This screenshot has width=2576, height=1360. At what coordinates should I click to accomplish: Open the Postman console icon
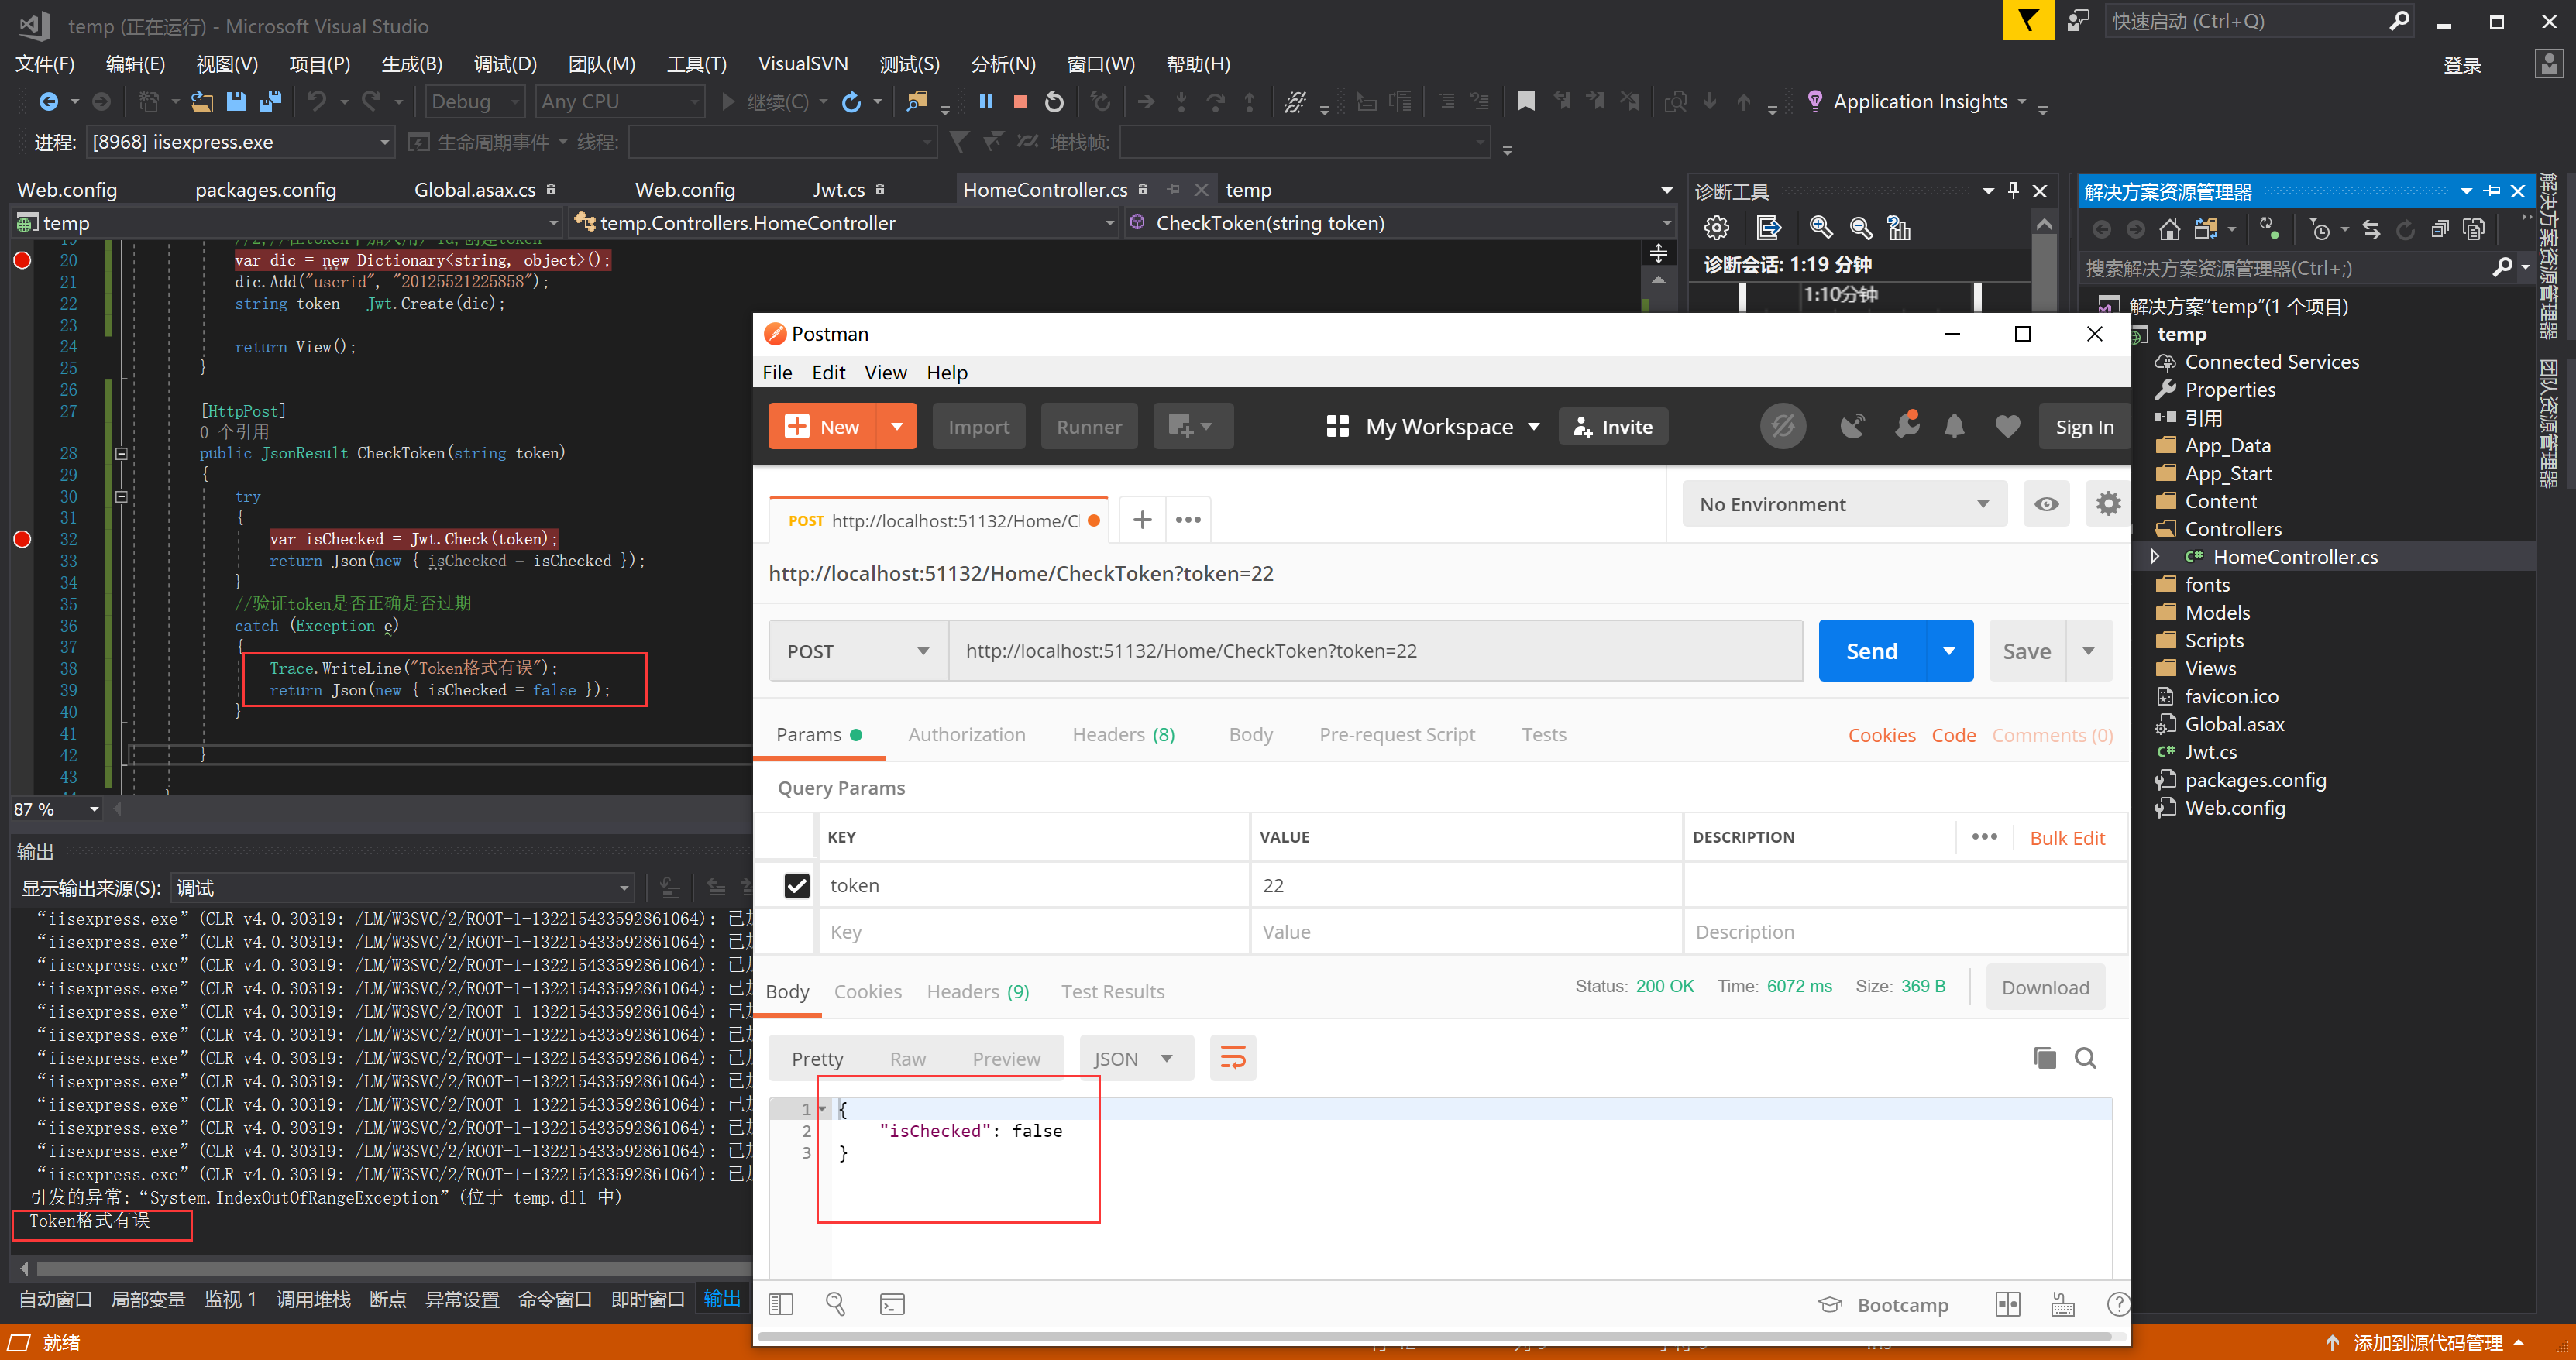[892, 1304]
